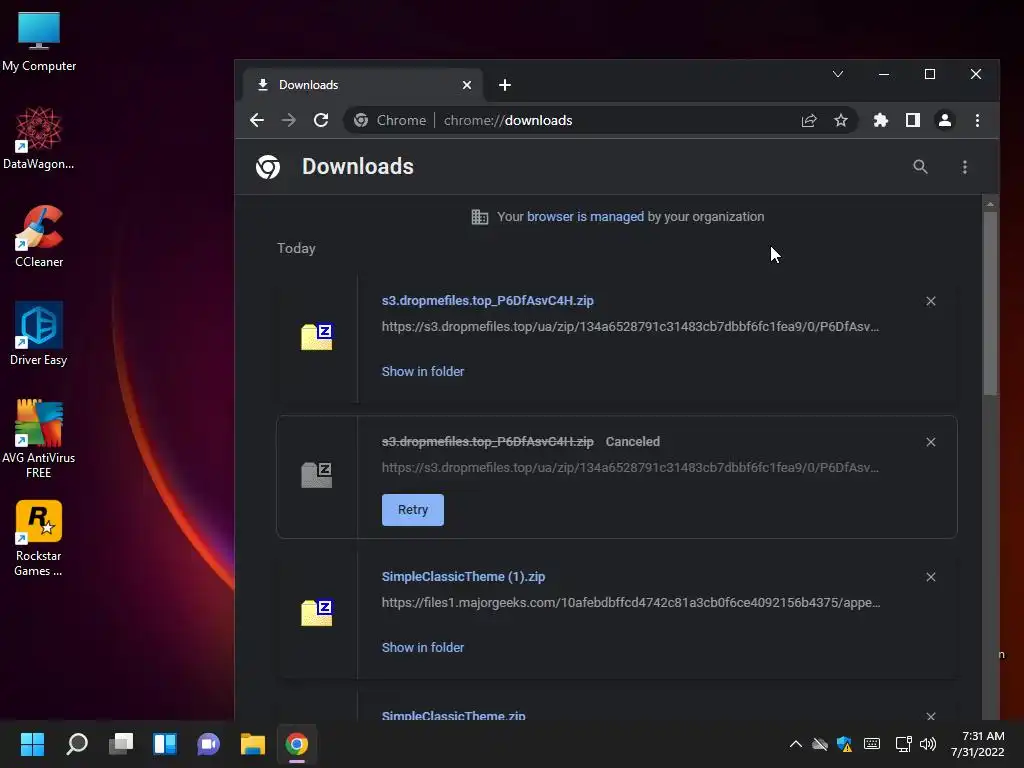Viewport: 1024px width, 768px height.
Task: Click the Chrome logo beside Downloads heading
Action: (x=268, y=167)
